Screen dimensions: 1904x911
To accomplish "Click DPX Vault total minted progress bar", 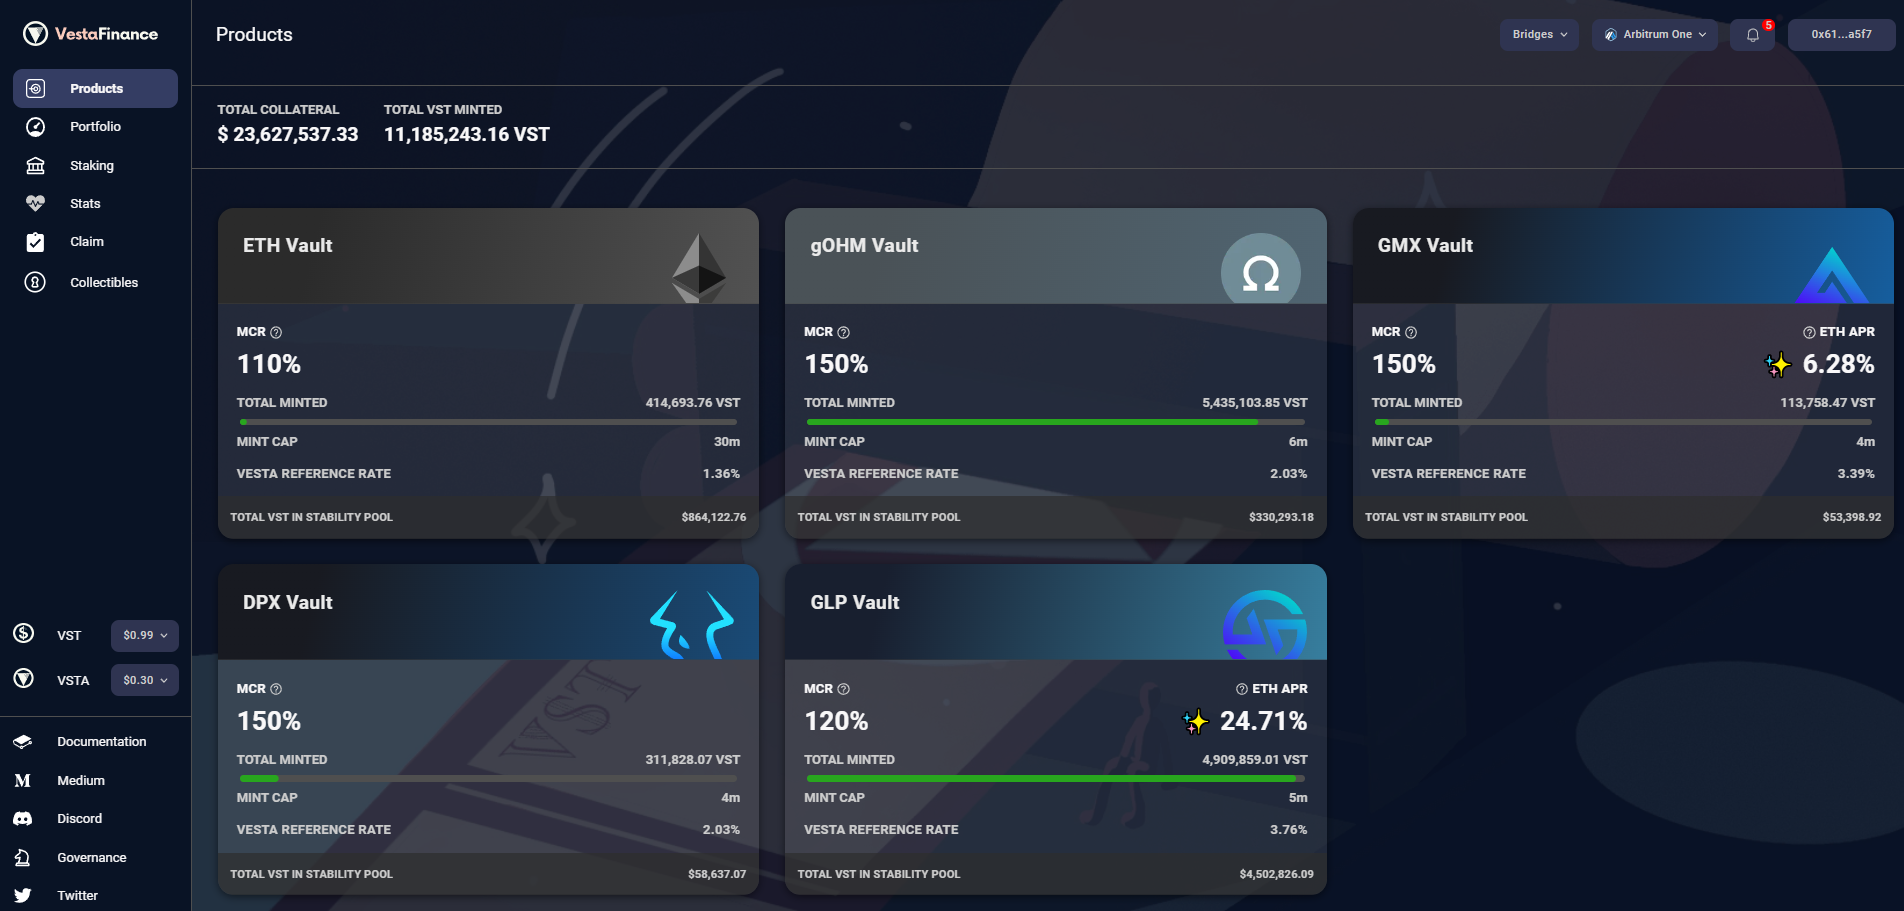I will [x=488, y=778].
